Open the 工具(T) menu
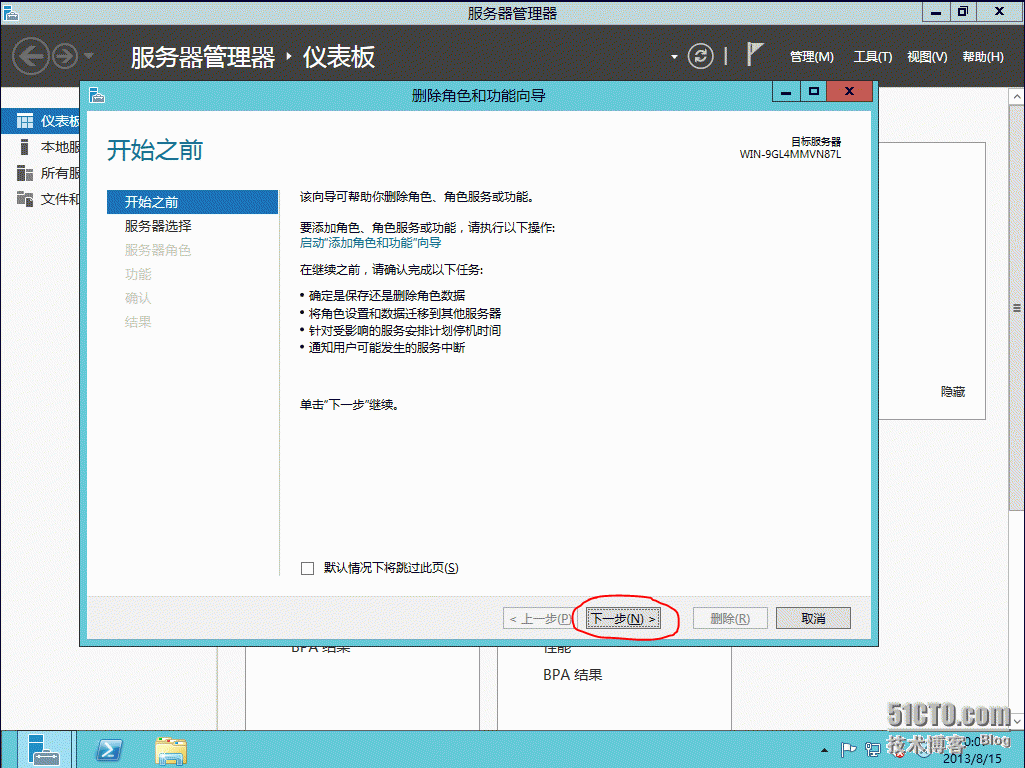1025x768 pixels. (873, 57)
